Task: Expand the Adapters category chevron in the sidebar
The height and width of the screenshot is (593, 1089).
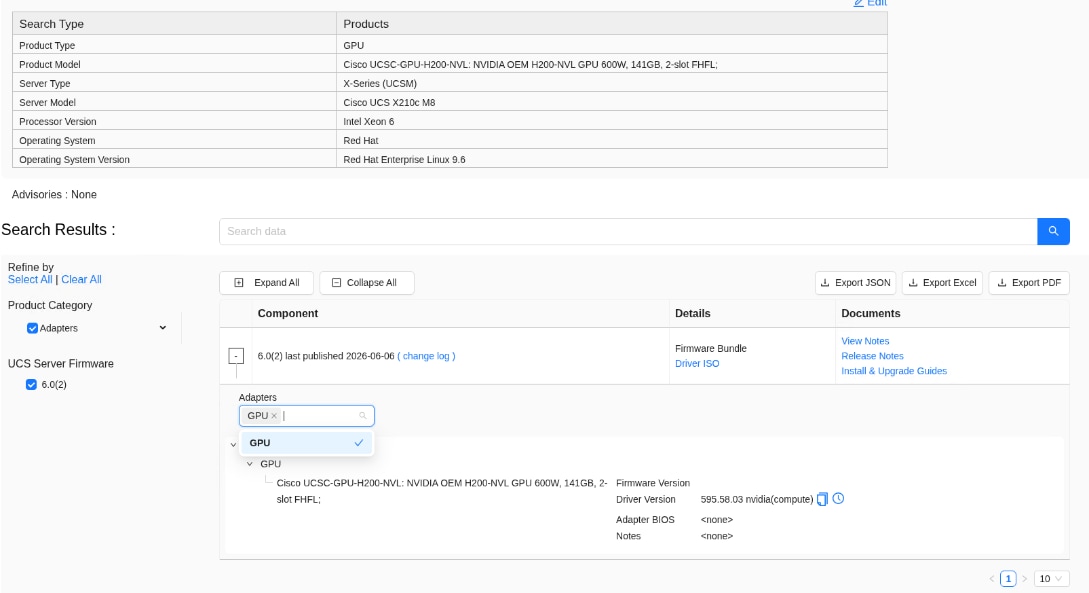Action: 163,328
